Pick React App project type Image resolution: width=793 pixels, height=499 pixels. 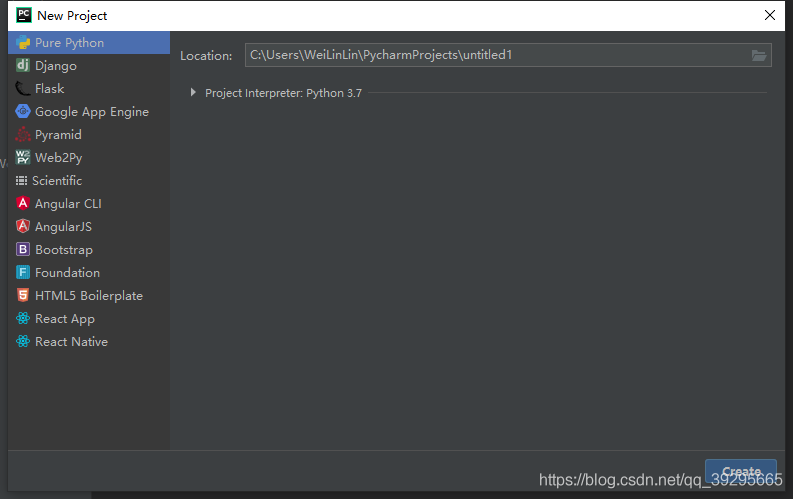pos(64,319)
